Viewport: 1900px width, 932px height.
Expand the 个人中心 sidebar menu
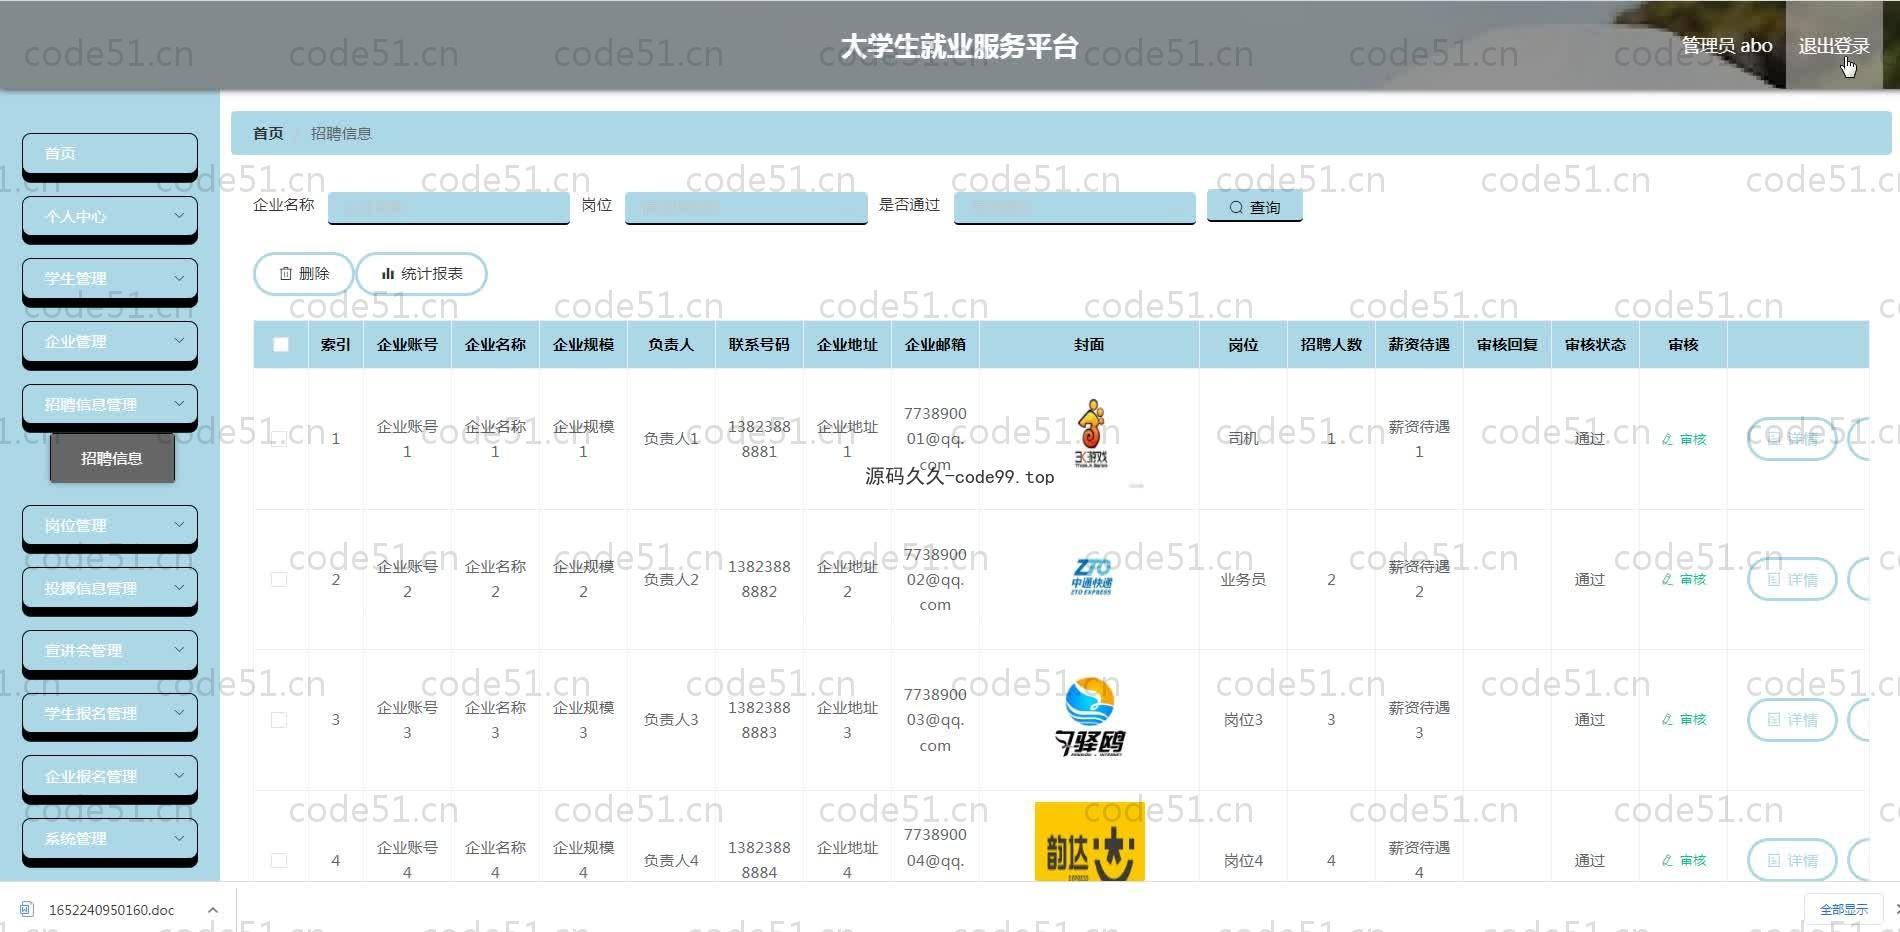(109, 216)
